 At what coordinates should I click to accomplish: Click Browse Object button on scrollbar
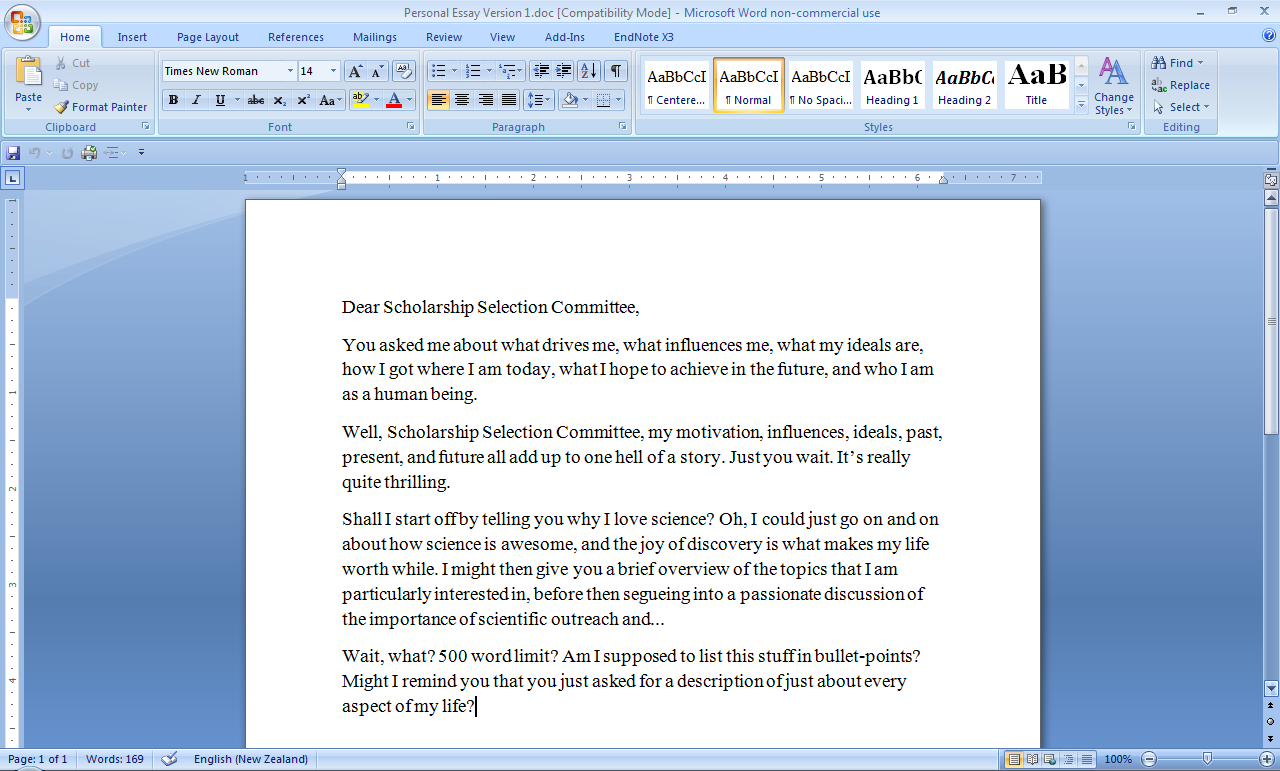tap(1271, 721)
